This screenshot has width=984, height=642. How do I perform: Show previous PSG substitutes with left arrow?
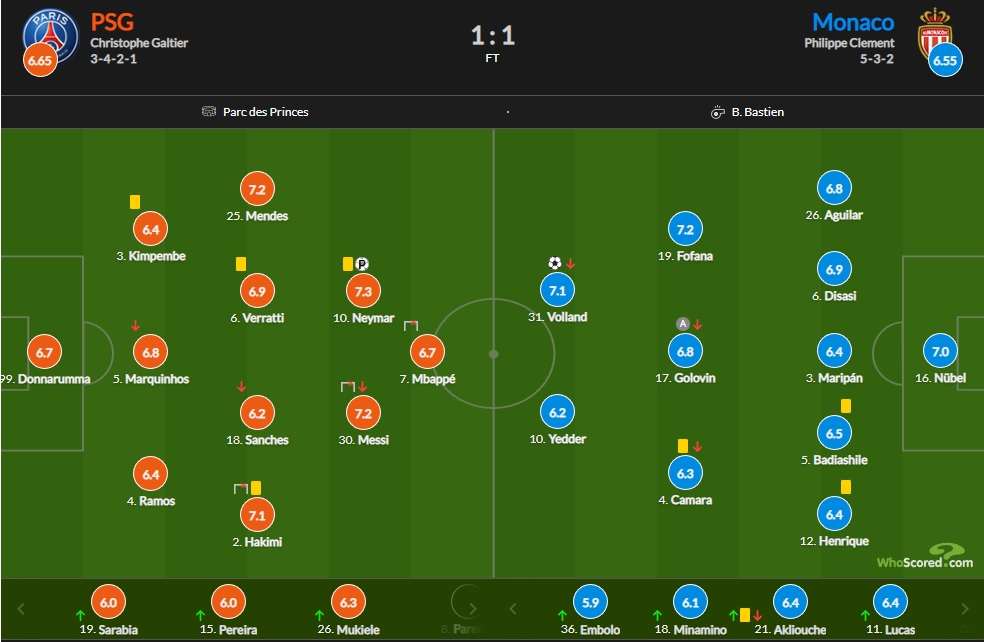coord(21,609)
